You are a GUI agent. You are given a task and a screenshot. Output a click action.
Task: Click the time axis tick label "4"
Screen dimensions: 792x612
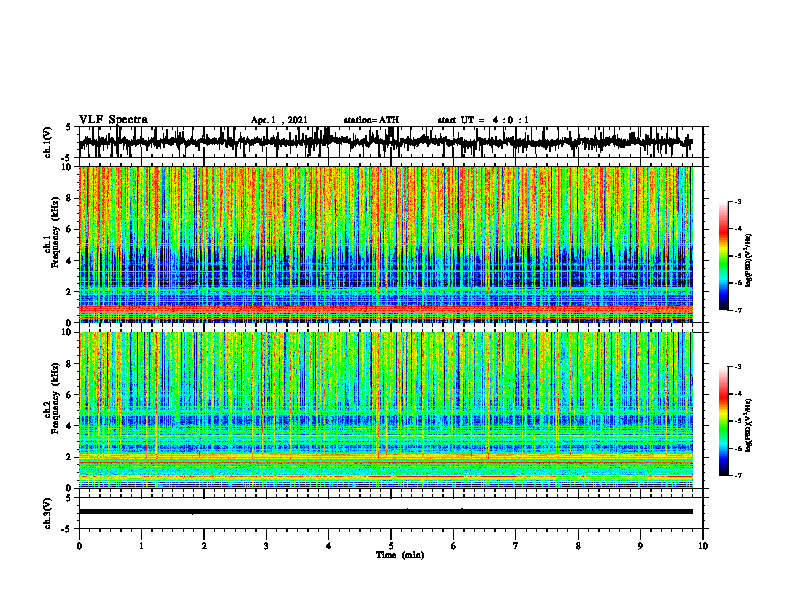point(329,546)
